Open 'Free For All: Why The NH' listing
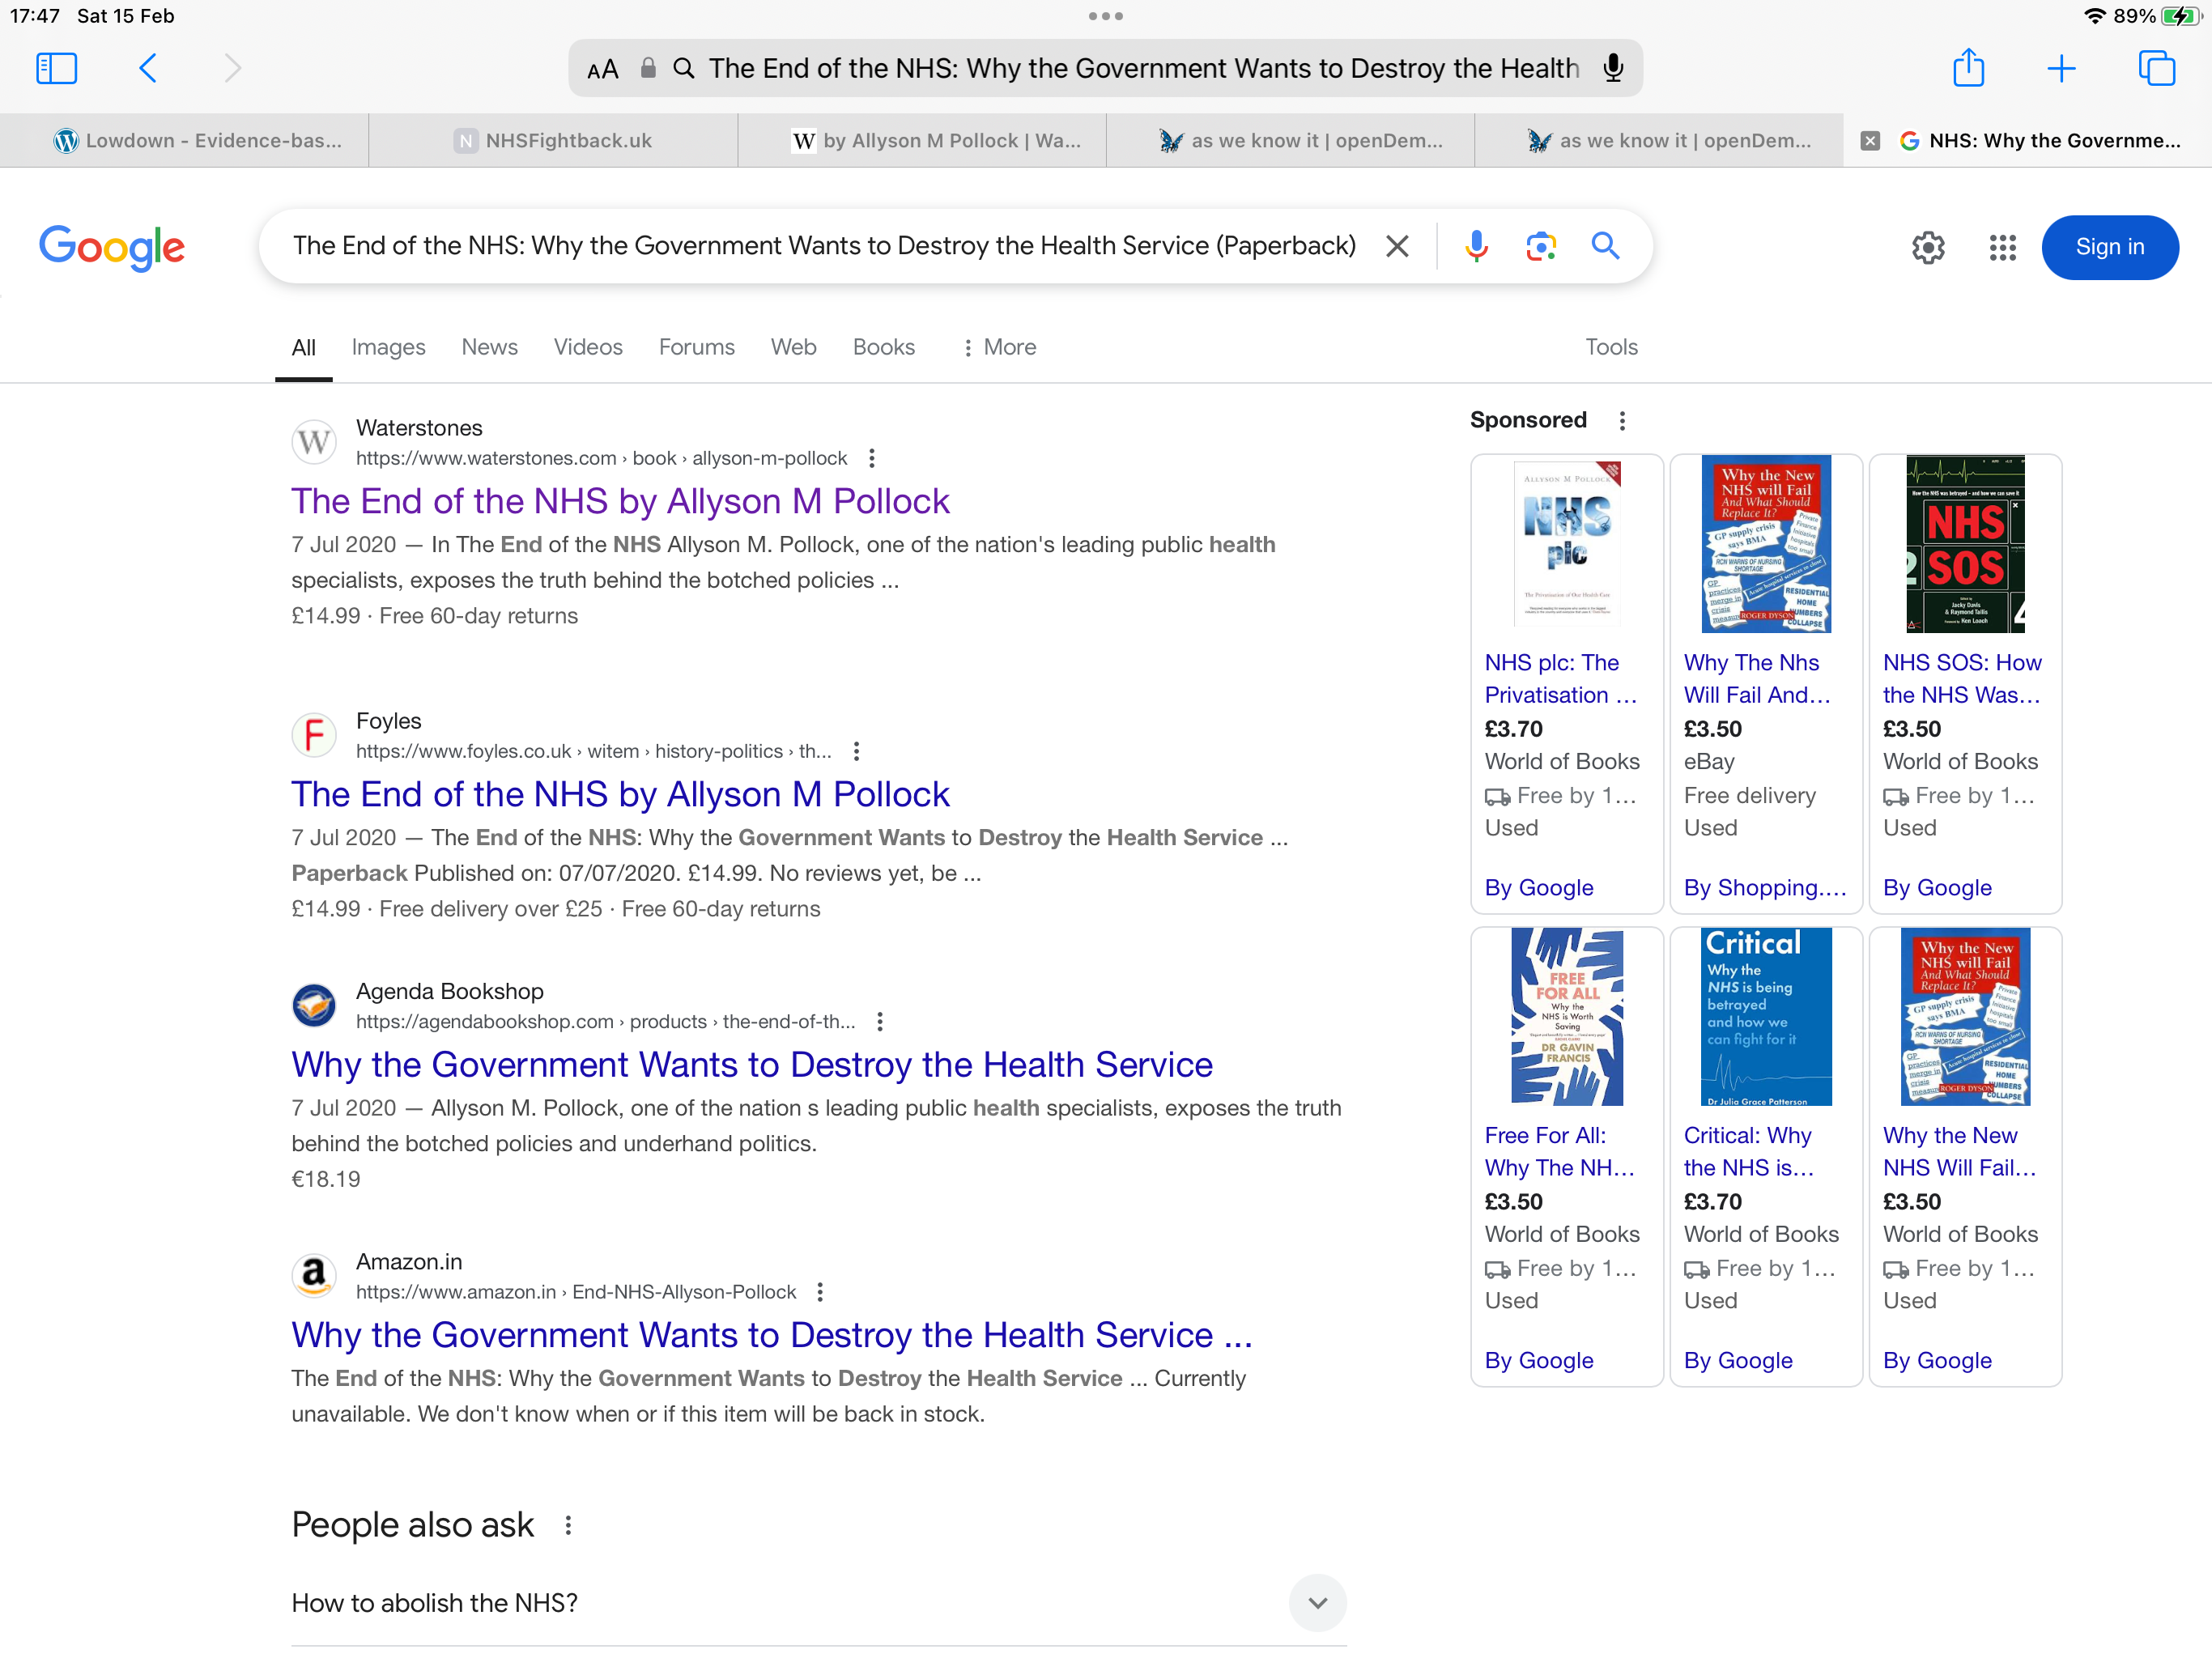Screen dimensions: 2212x1658 pyautogui.click(x=1559, y=1151)
